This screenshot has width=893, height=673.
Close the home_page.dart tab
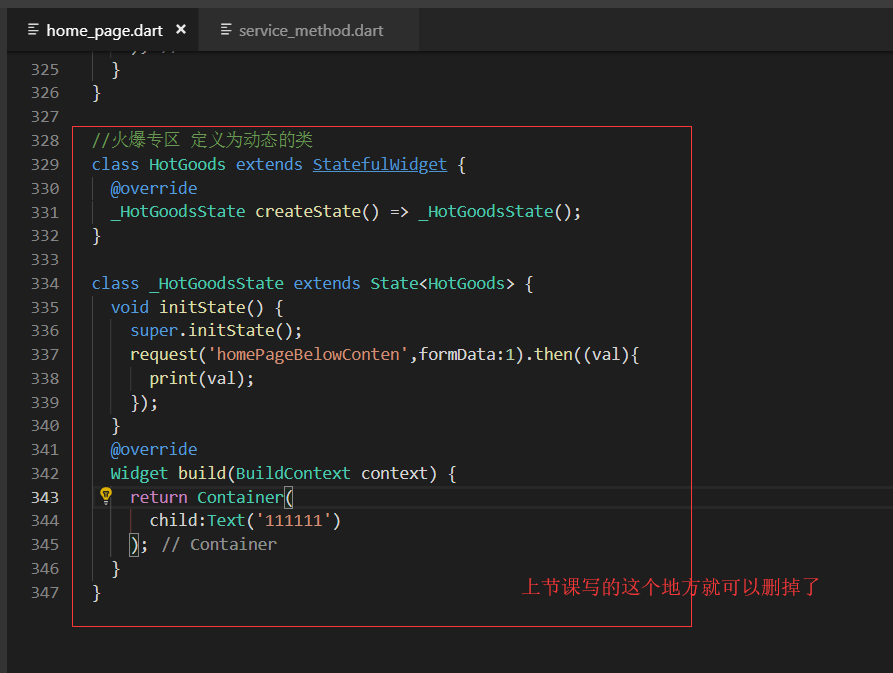(x=181, y=29)
